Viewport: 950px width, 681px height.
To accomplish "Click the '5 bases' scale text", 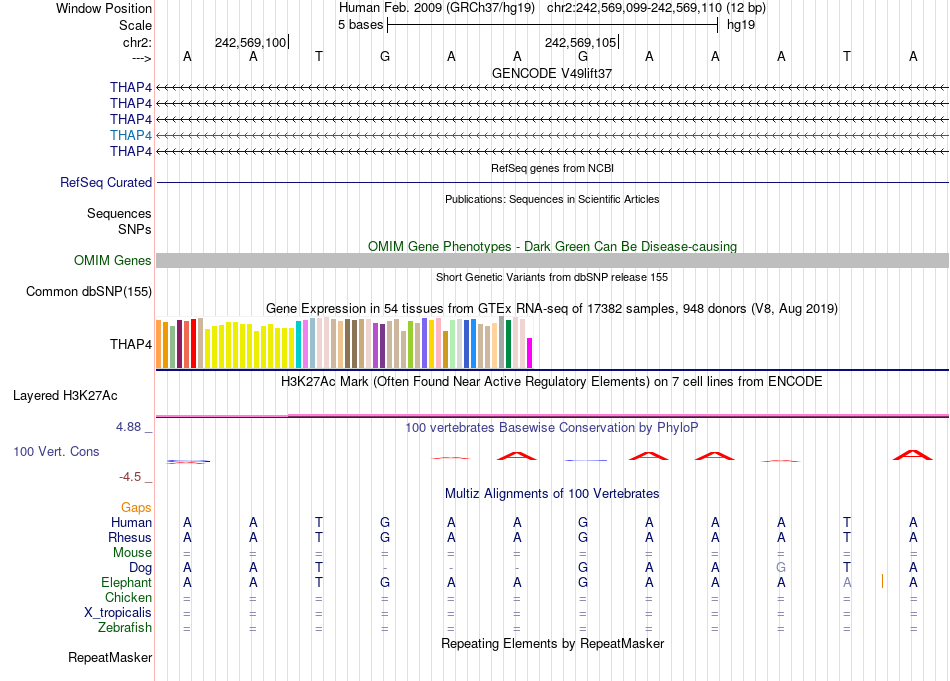I will (360, 25).
